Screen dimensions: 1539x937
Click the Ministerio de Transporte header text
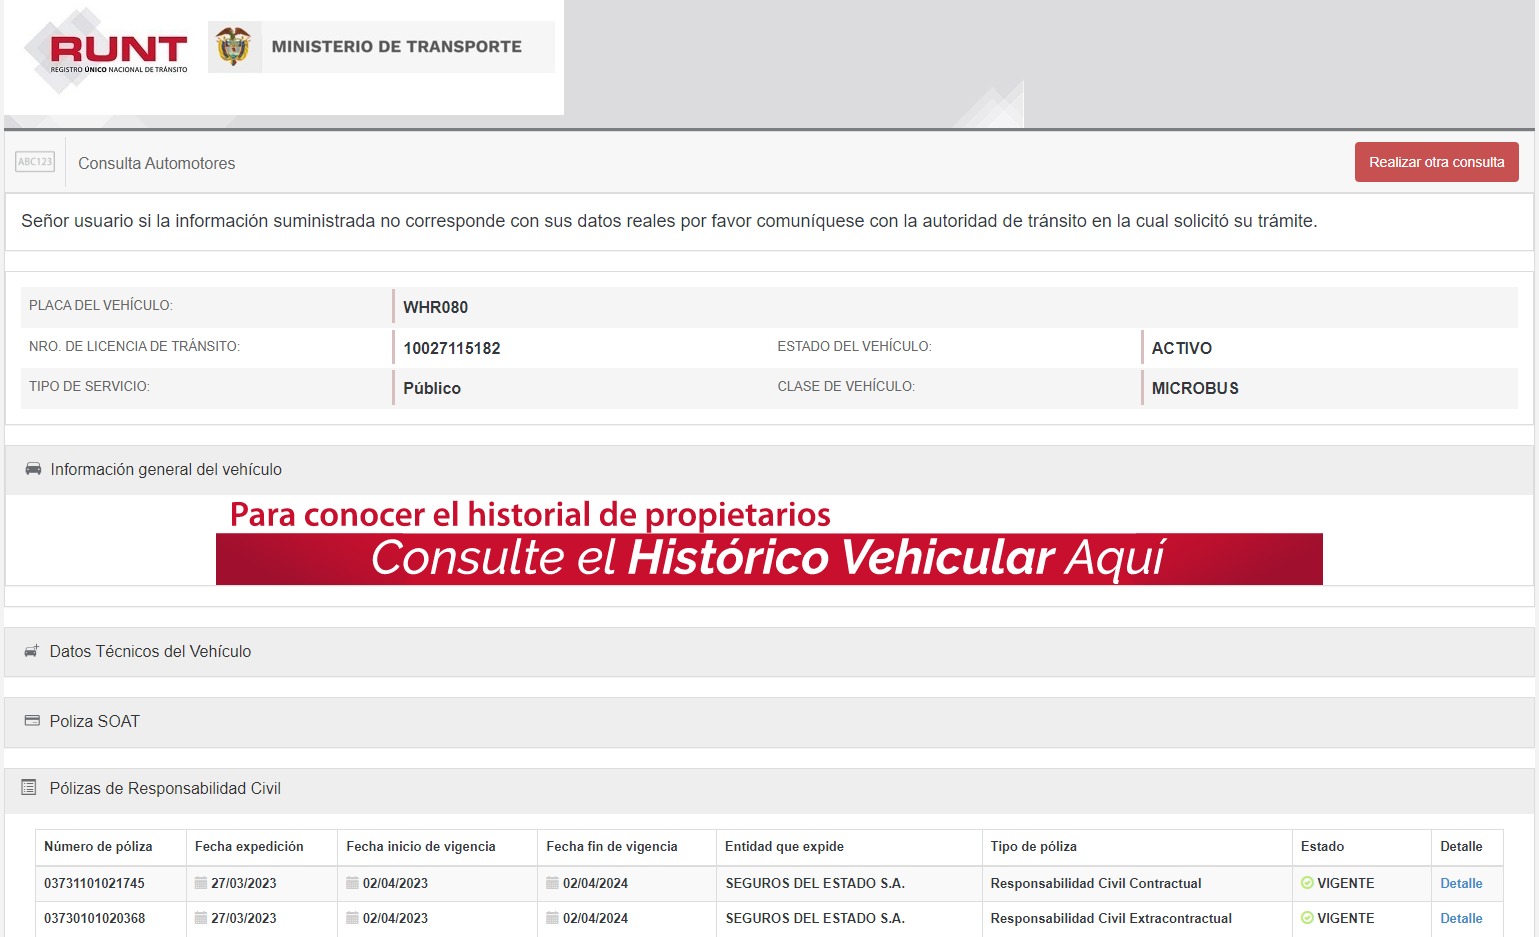[396, 47]
